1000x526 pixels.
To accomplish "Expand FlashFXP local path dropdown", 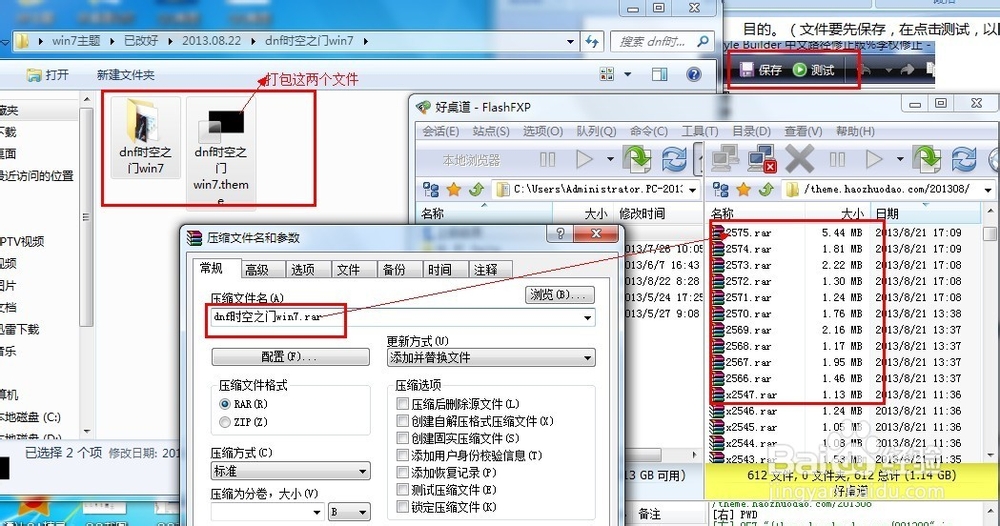I will coord(692,189).
